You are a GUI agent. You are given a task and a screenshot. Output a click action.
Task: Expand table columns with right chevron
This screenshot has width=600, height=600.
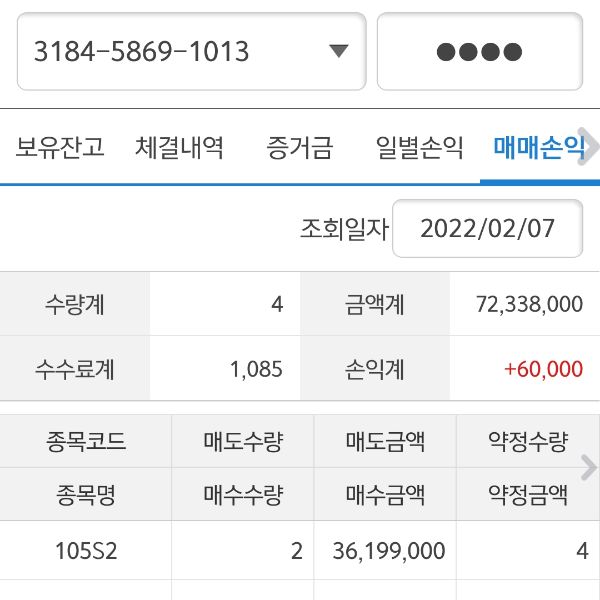588,467
